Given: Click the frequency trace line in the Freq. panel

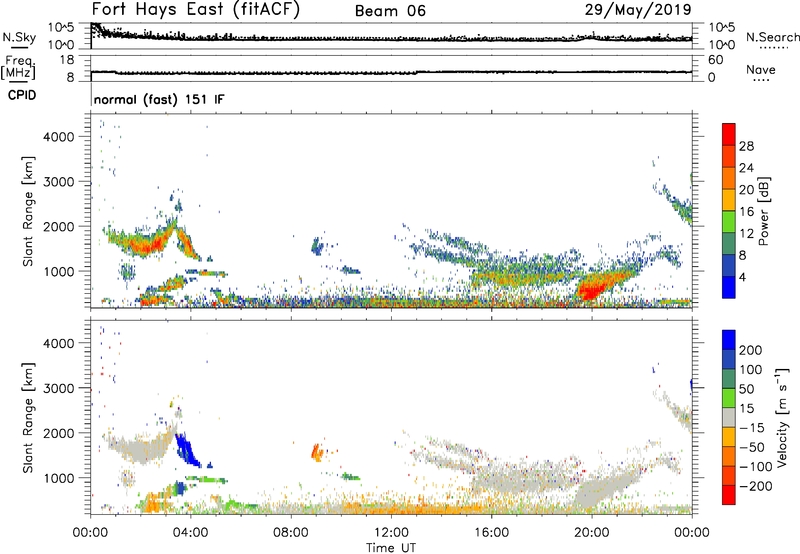Looking at the screenshot, I should click(x=391, y=72).
